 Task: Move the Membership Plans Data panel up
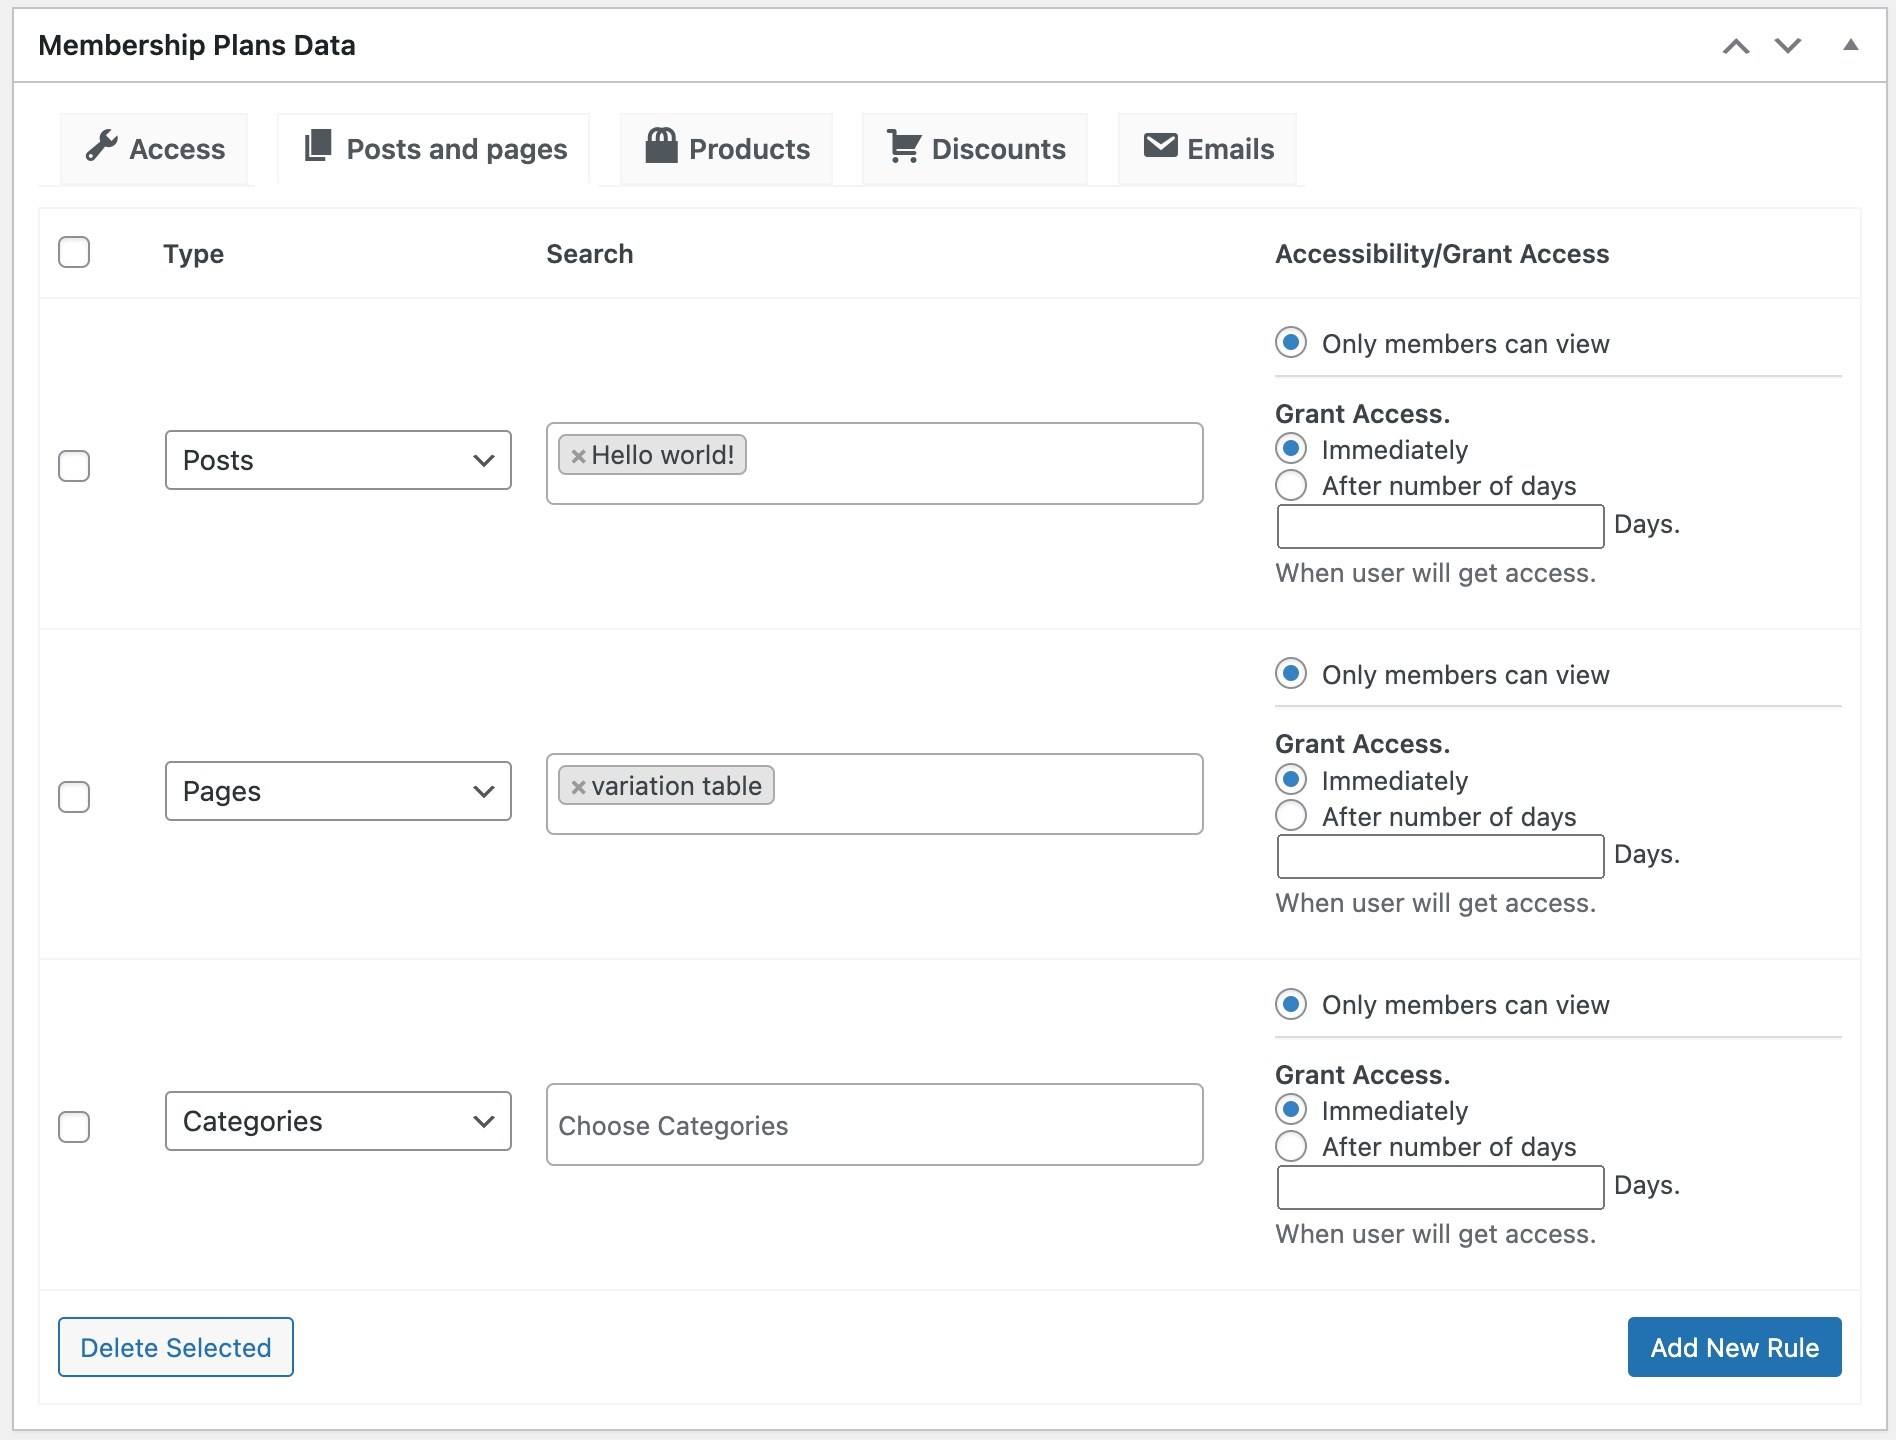click(1736, 46)
